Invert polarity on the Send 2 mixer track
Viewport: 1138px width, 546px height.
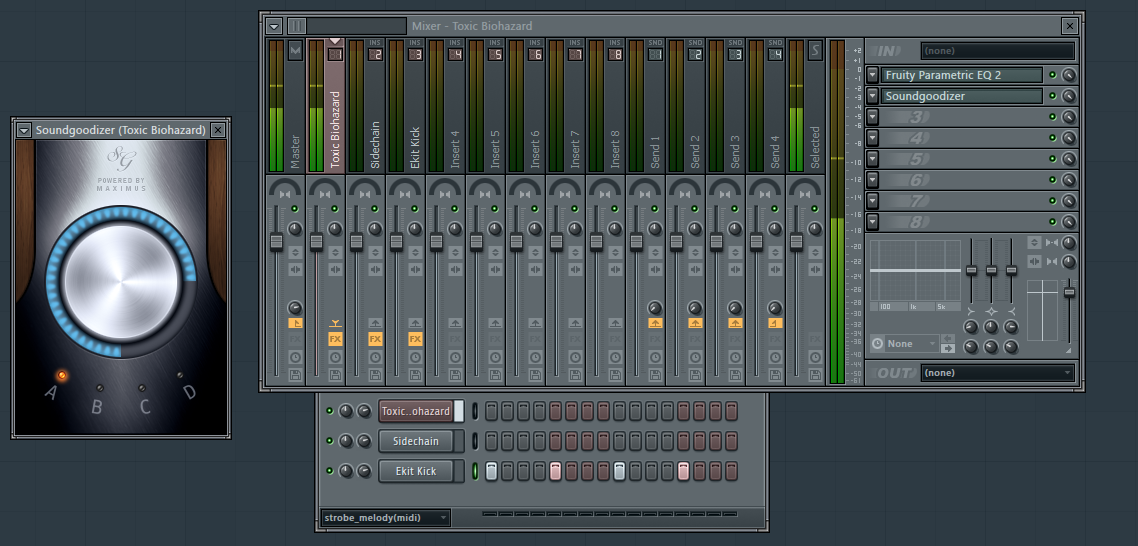point(695,253)
